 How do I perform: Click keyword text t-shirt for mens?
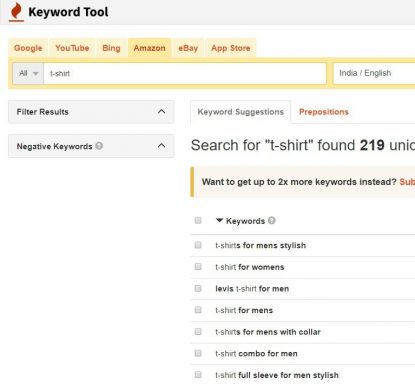tap(244, 310)
